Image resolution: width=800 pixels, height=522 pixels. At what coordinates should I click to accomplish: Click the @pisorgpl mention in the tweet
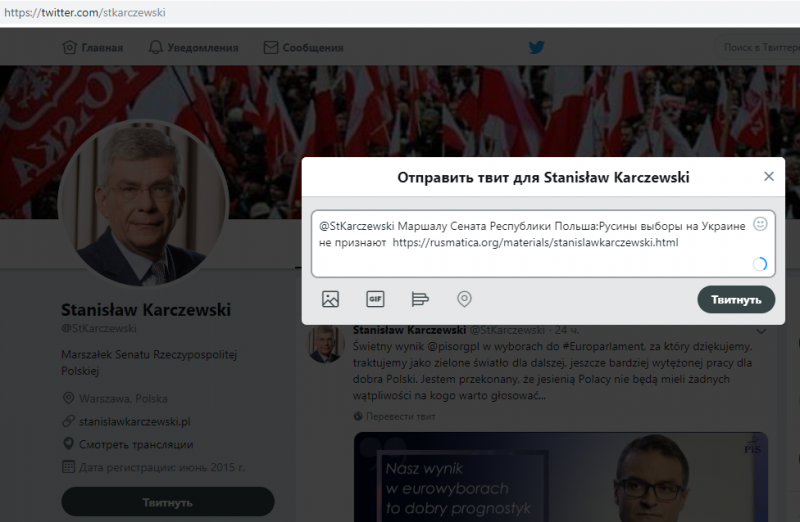tap(454, 346)
